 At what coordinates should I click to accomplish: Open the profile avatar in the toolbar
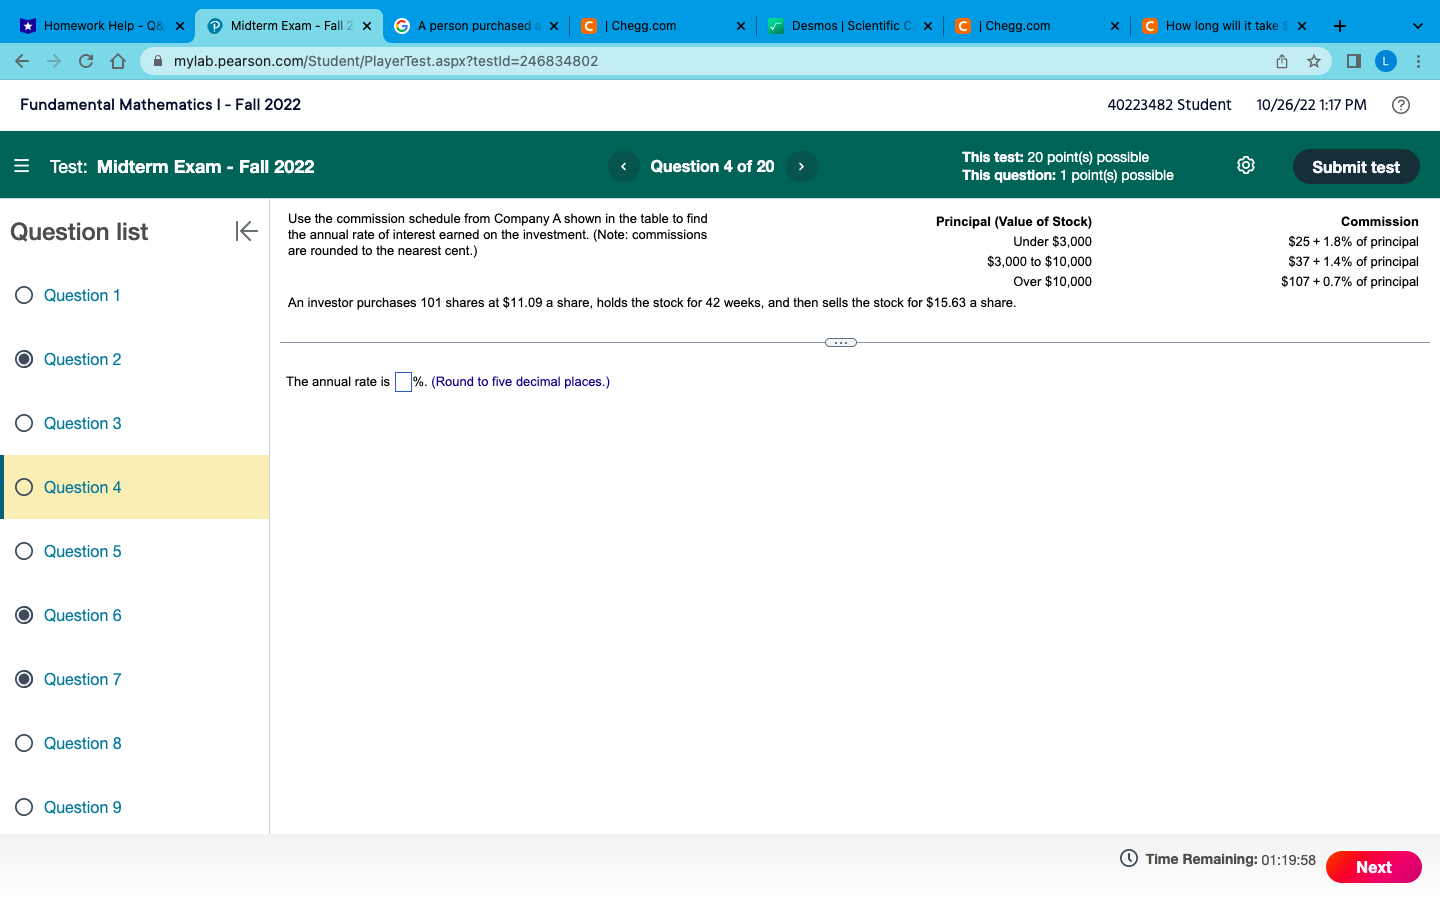point(1386,61)
